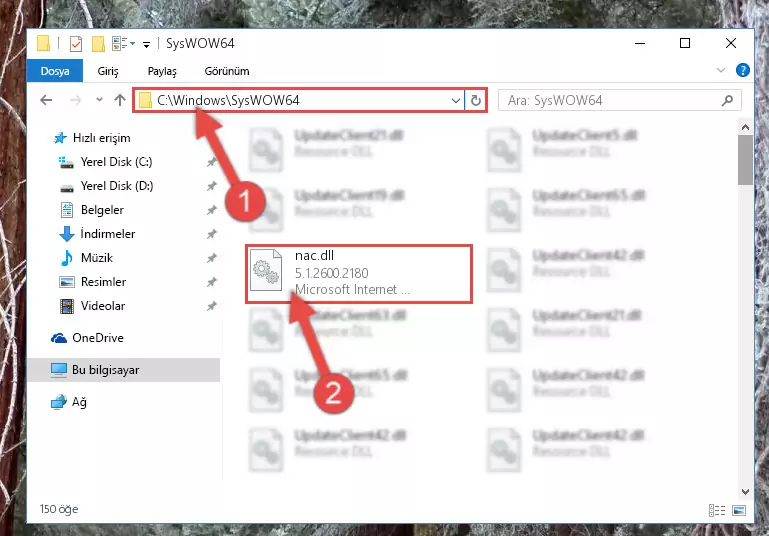Click the pin icon next to Yerel Disk (C:)
The width and height of the screenshot is (769, 536).
click(211, 162)
